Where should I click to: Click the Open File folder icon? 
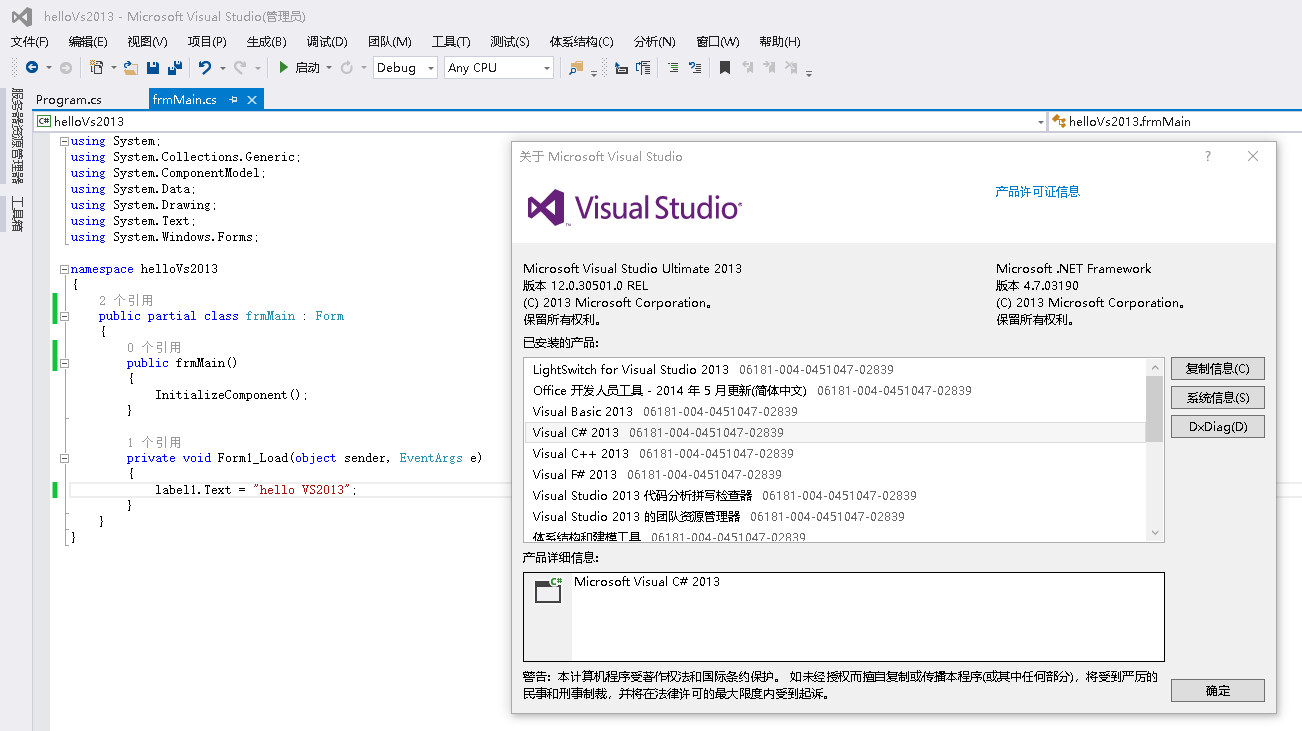(131, 68)
